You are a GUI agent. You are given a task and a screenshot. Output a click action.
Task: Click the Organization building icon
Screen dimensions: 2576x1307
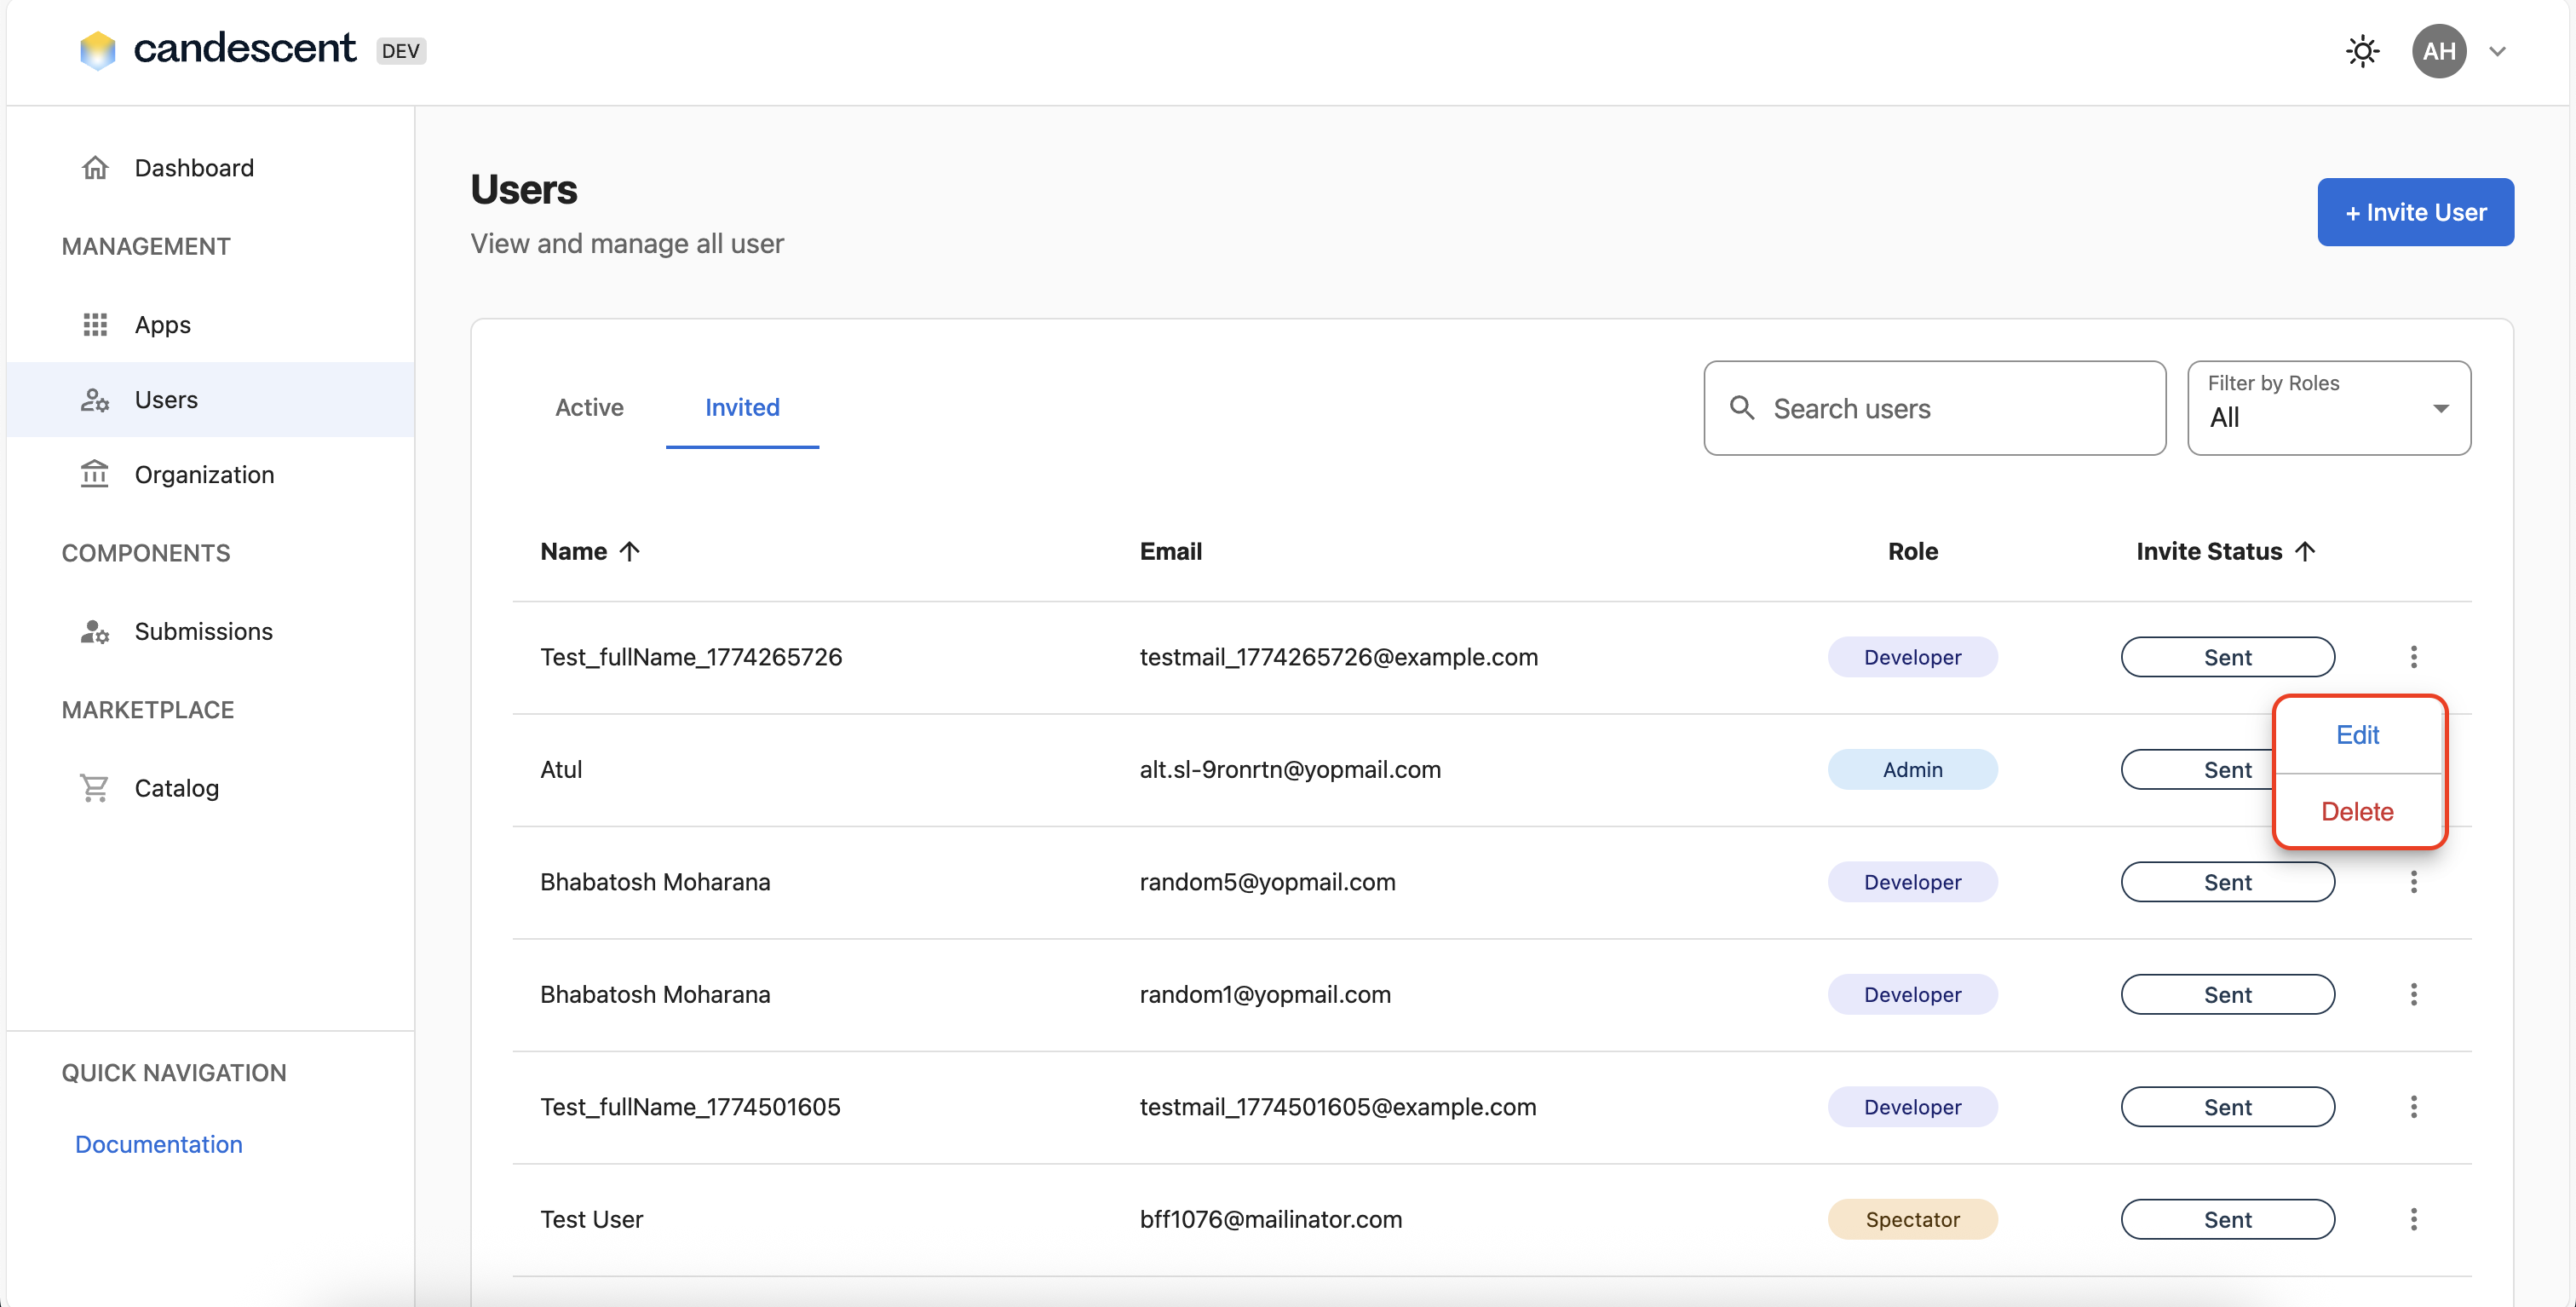click(x=95, y=474)
